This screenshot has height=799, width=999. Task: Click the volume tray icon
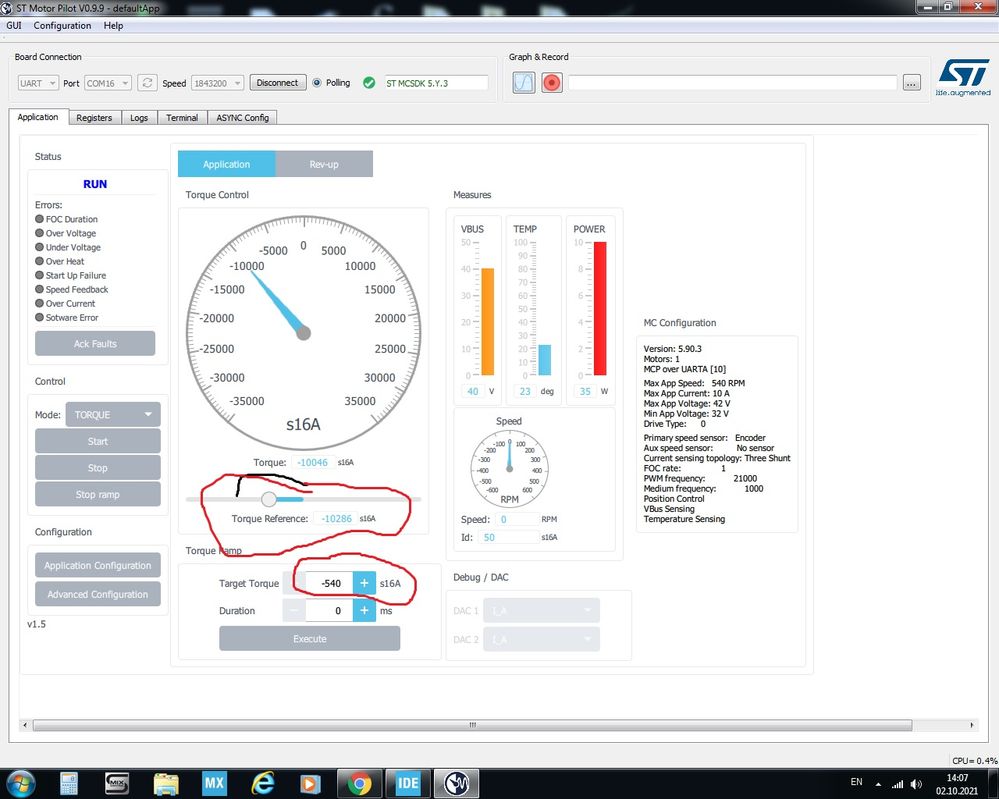[x=916, y=784]
